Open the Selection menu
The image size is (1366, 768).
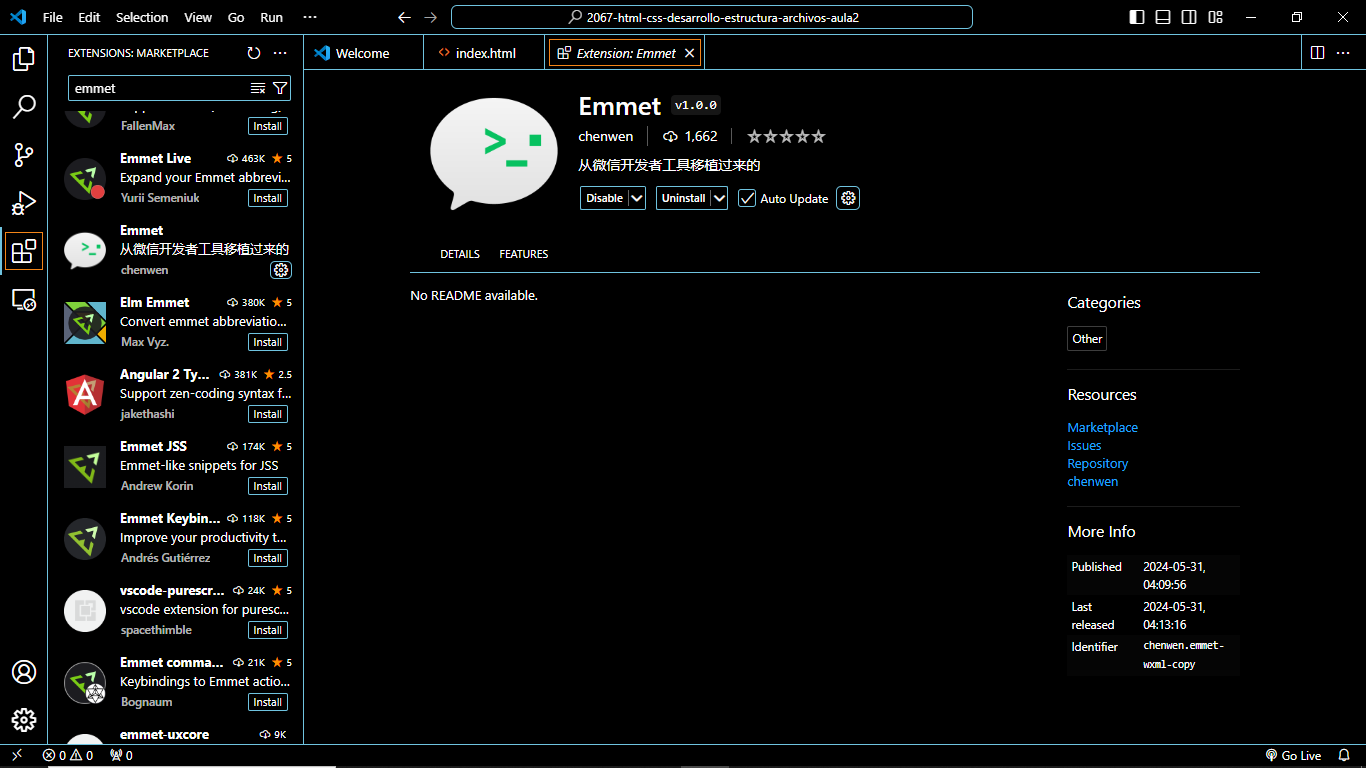[142, 17]
